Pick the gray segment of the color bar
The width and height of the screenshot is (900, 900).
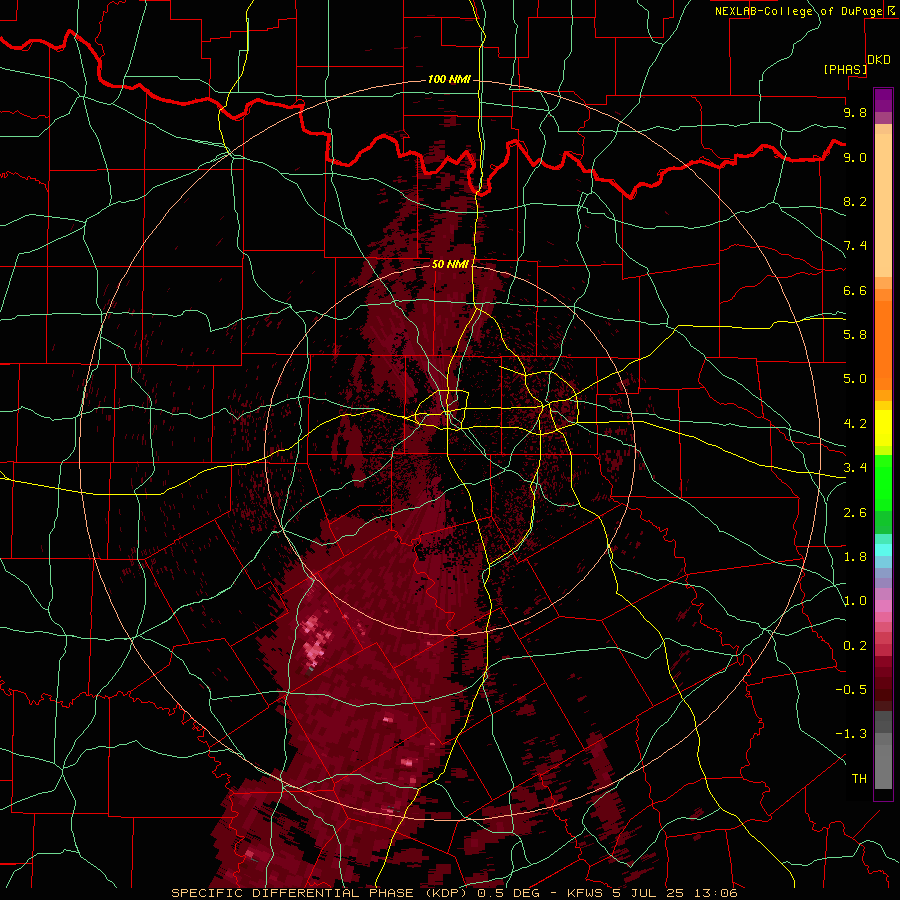(x=883, y=749)
